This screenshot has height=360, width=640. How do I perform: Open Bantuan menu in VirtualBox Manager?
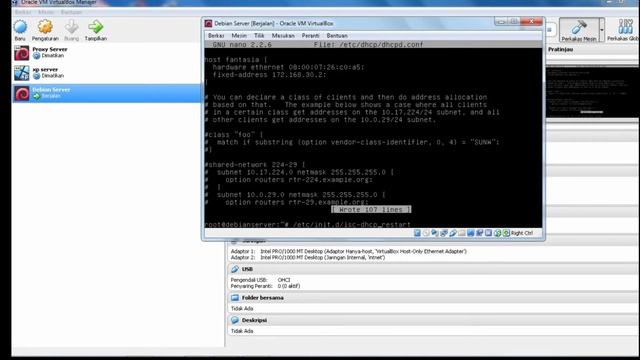coord(71,12)
